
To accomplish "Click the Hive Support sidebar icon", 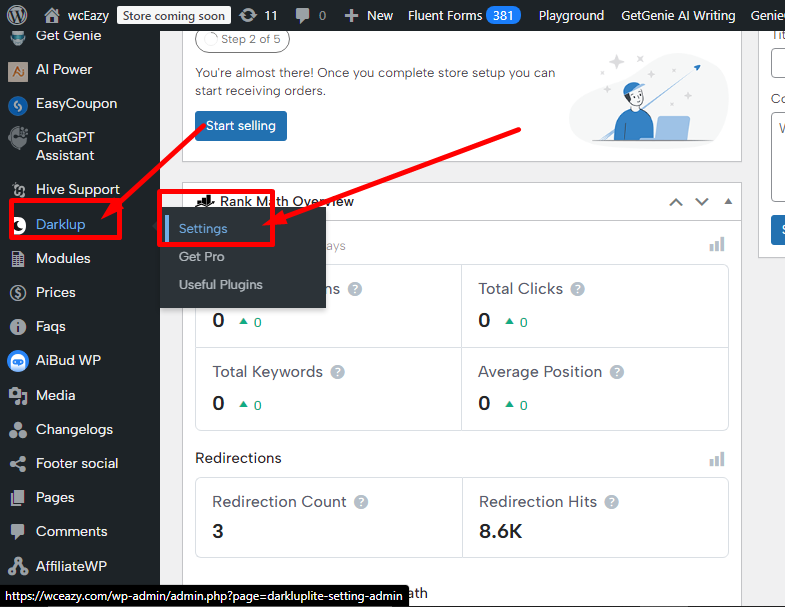I will [19, 190].
